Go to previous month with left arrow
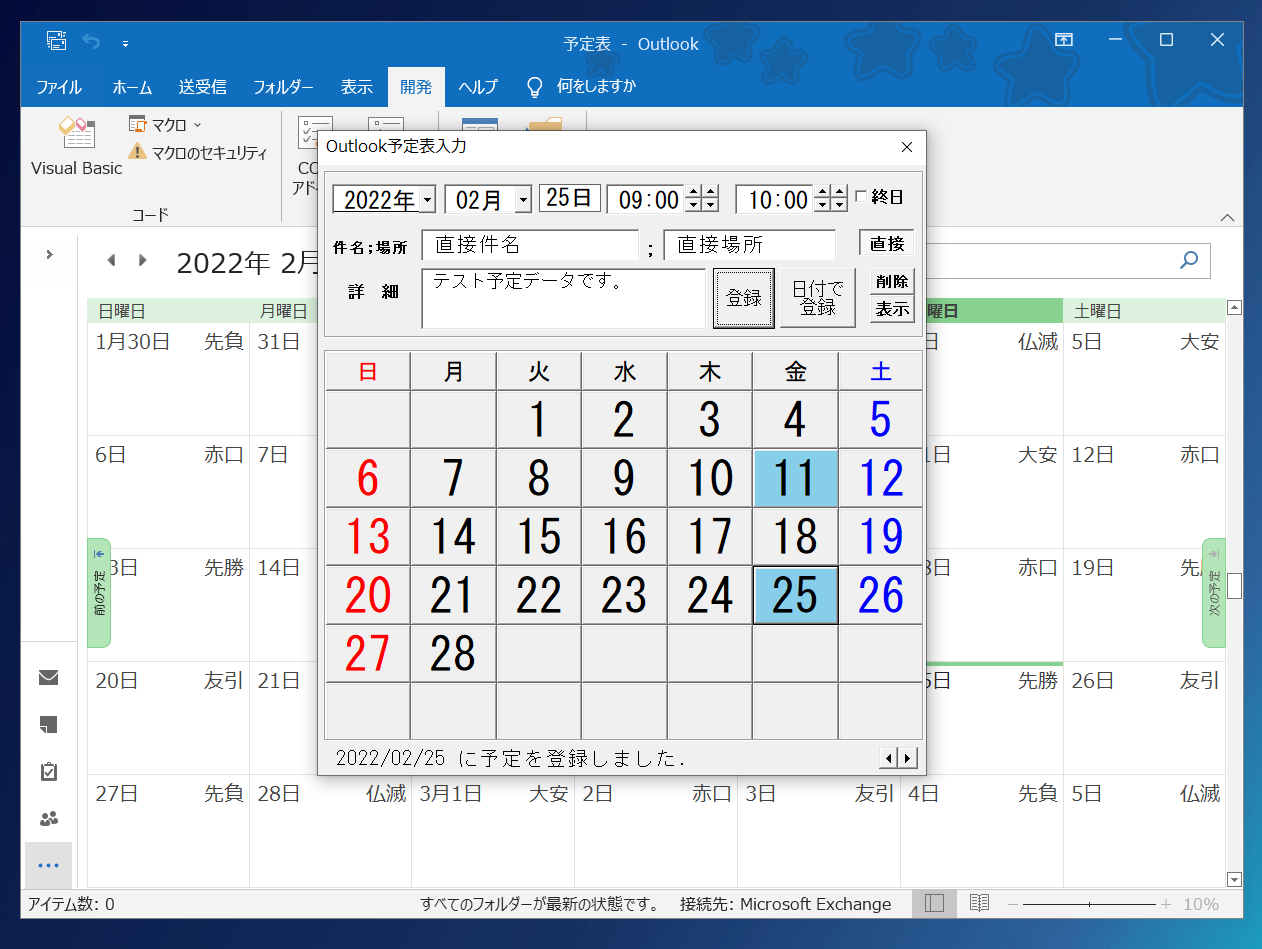 coord(111,260)
